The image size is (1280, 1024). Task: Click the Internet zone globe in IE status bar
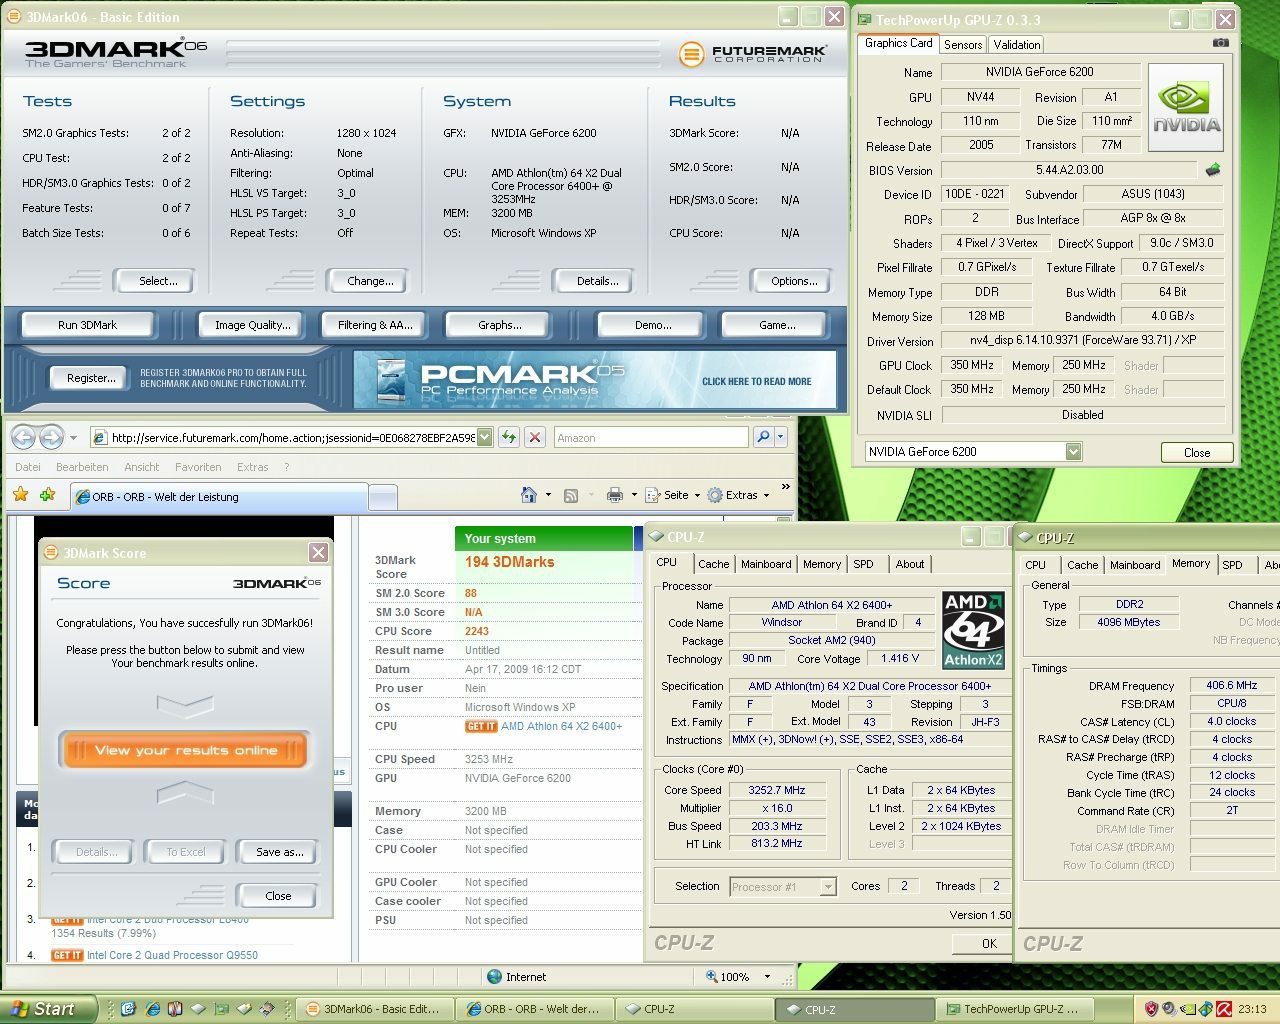[x=494, y=977]
